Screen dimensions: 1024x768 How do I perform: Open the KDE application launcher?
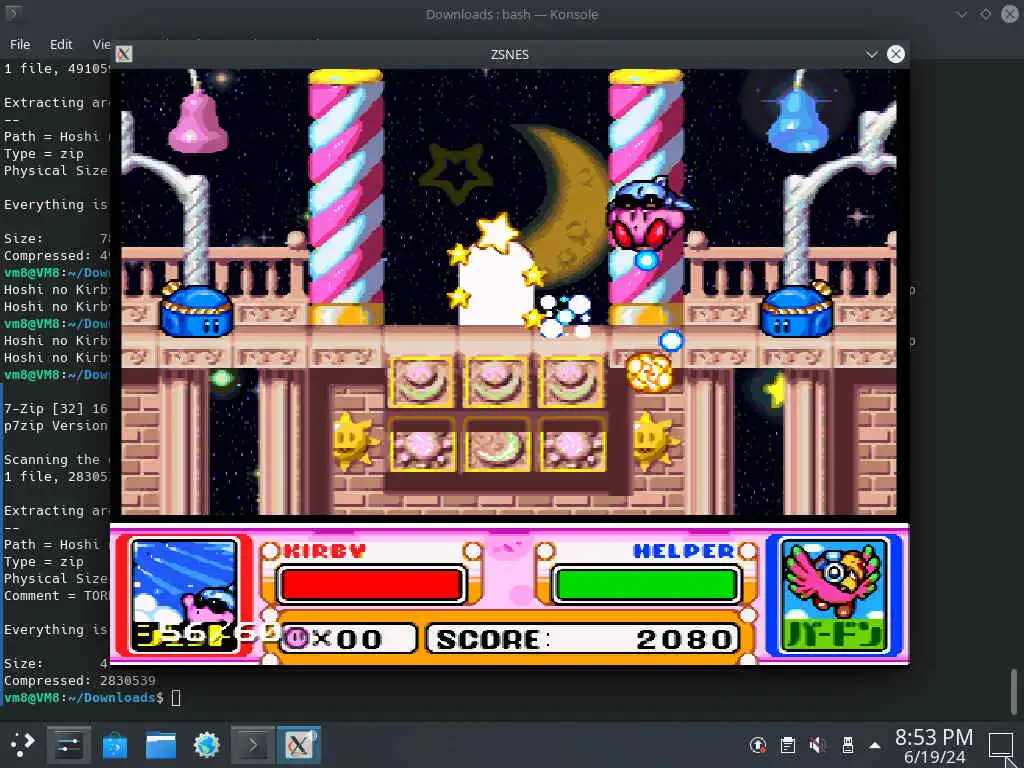coord(23,744)
